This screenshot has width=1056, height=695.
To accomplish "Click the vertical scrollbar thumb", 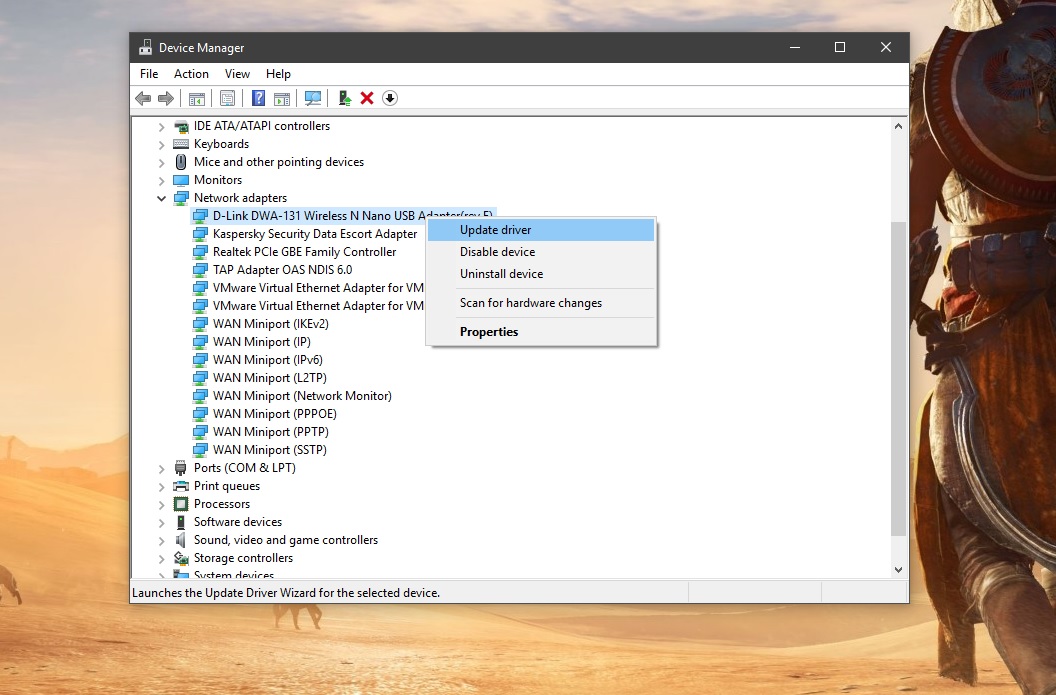I will [x=898, y=378].
